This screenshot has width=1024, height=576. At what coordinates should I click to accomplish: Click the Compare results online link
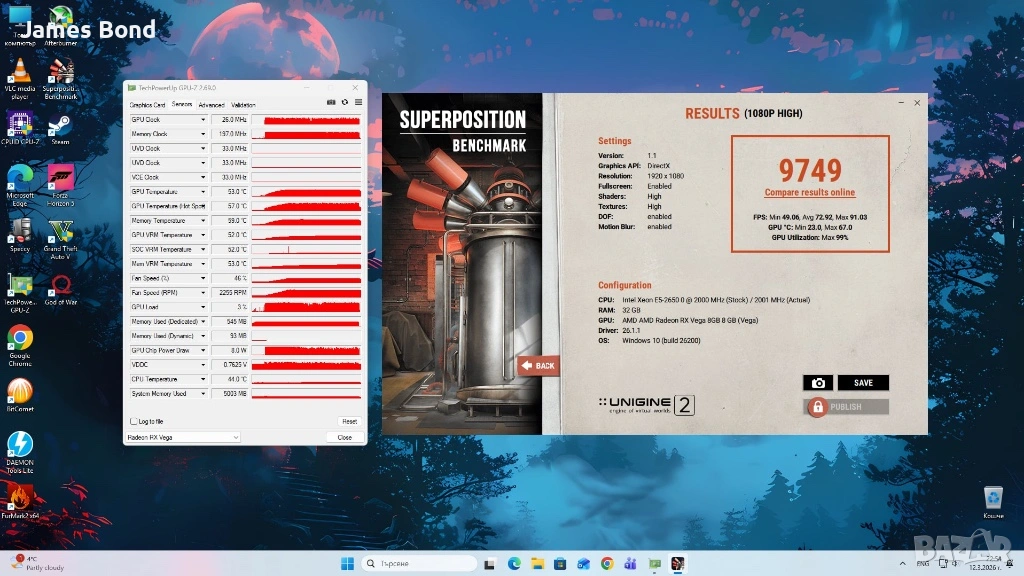click(809, 192)
